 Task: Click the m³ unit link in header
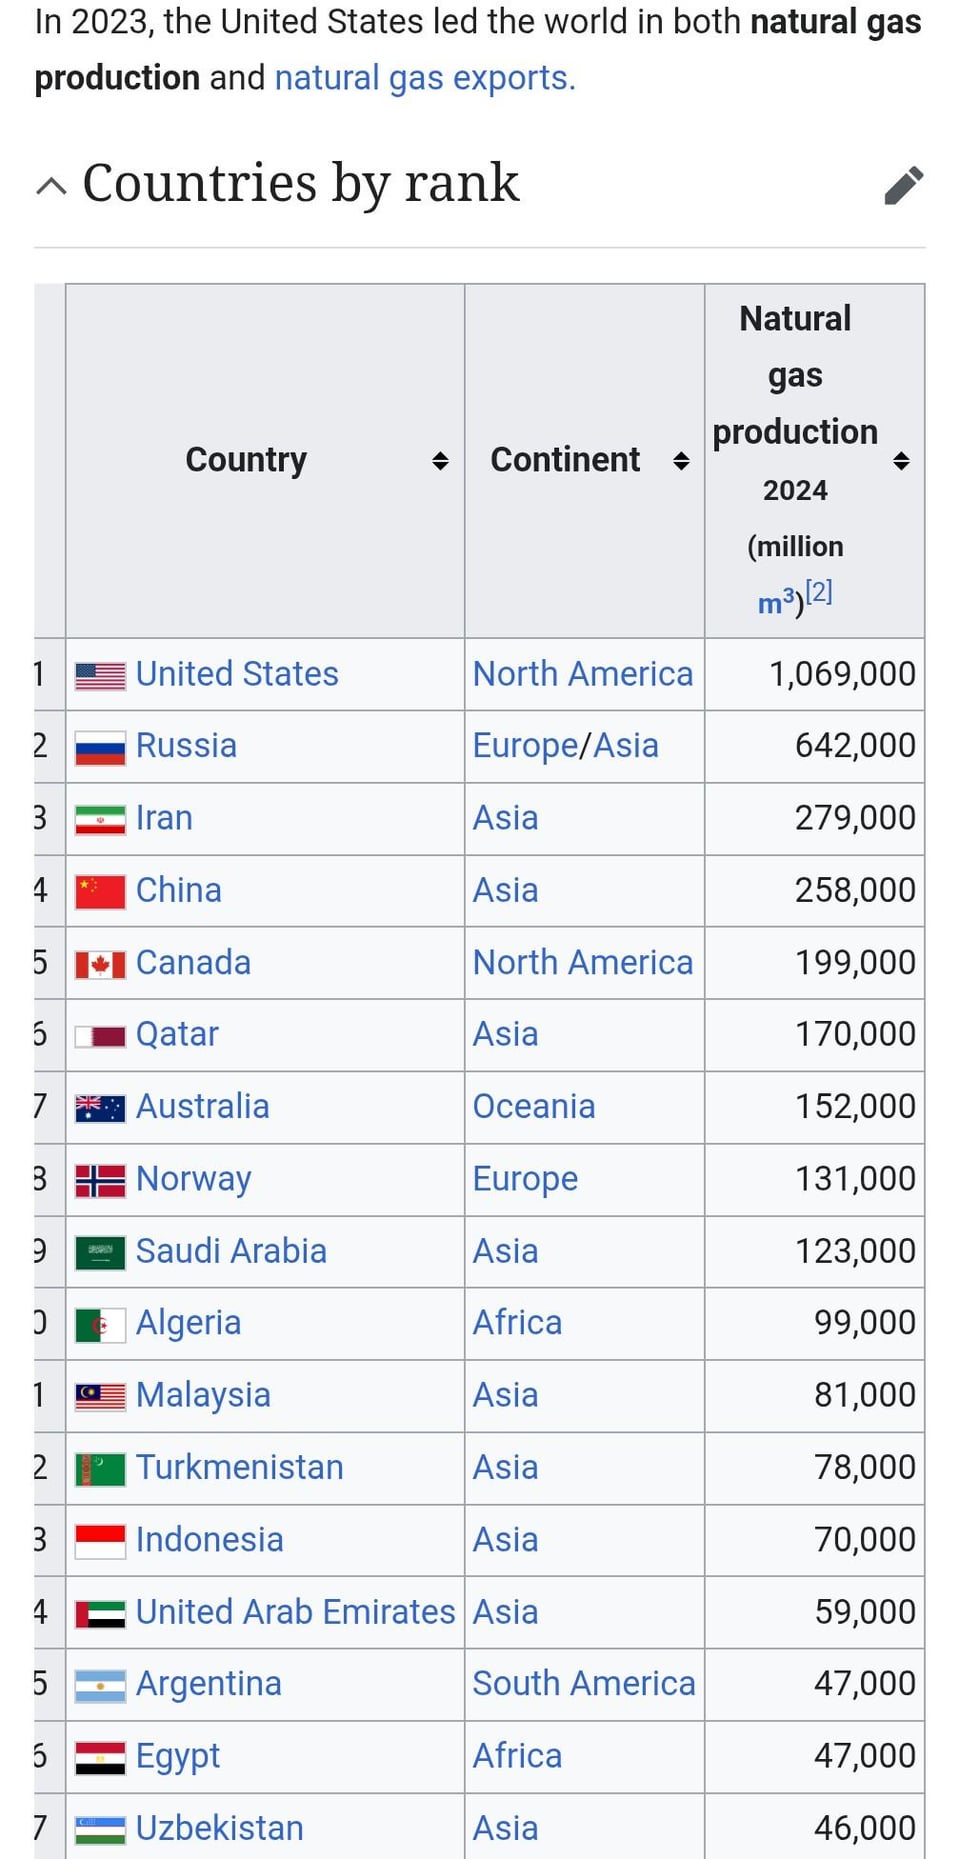point(776,603)
